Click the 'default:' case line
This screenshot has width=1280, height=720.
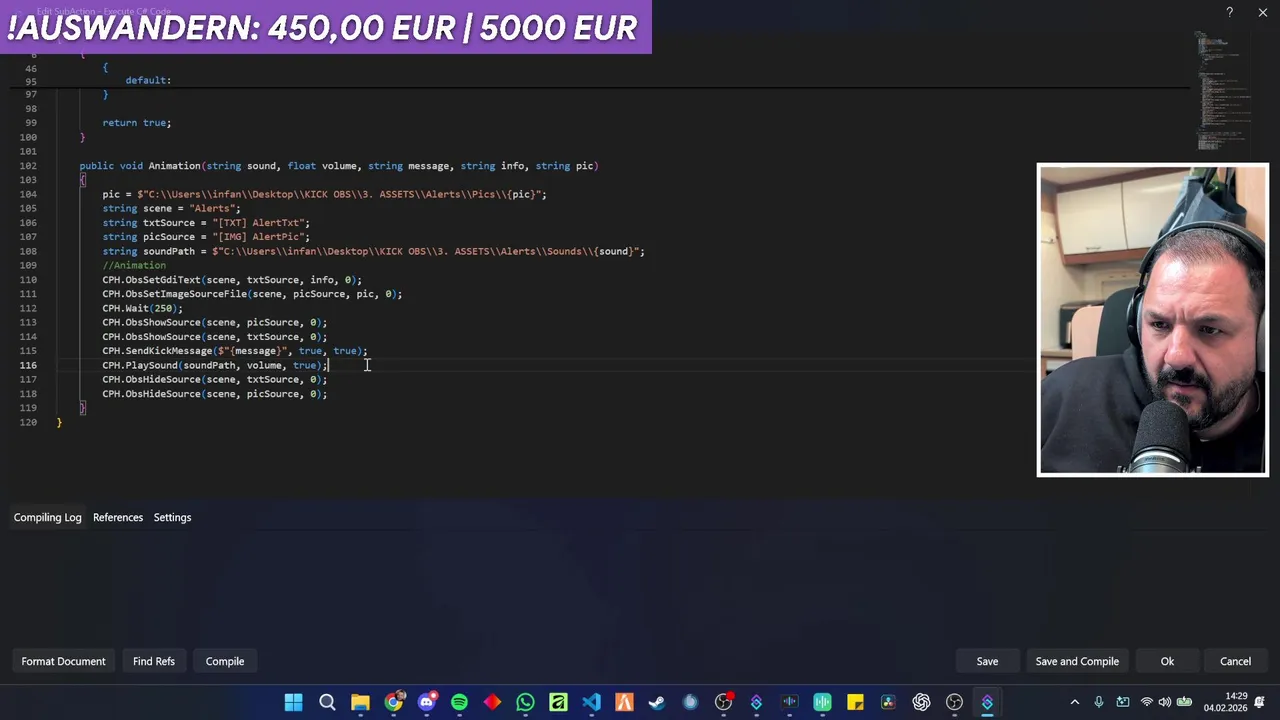click(x=148, y=80)
